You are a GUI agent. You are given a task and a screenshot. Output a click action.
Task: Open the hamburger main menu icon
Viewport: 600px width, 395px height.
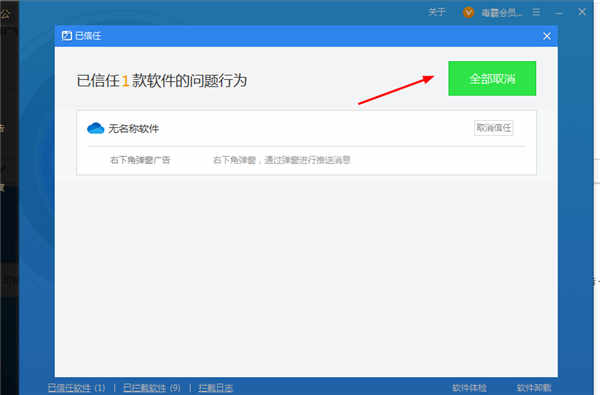[x=536, y=12]
